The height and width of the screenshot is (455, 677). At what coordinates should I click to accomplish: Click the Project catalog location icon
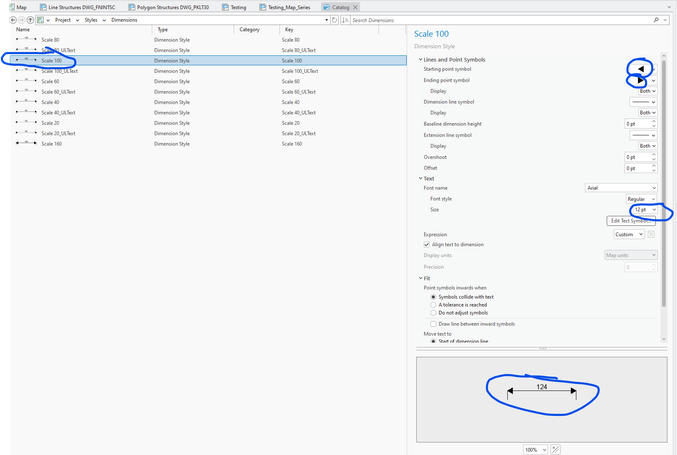click(x=40, y=20)
